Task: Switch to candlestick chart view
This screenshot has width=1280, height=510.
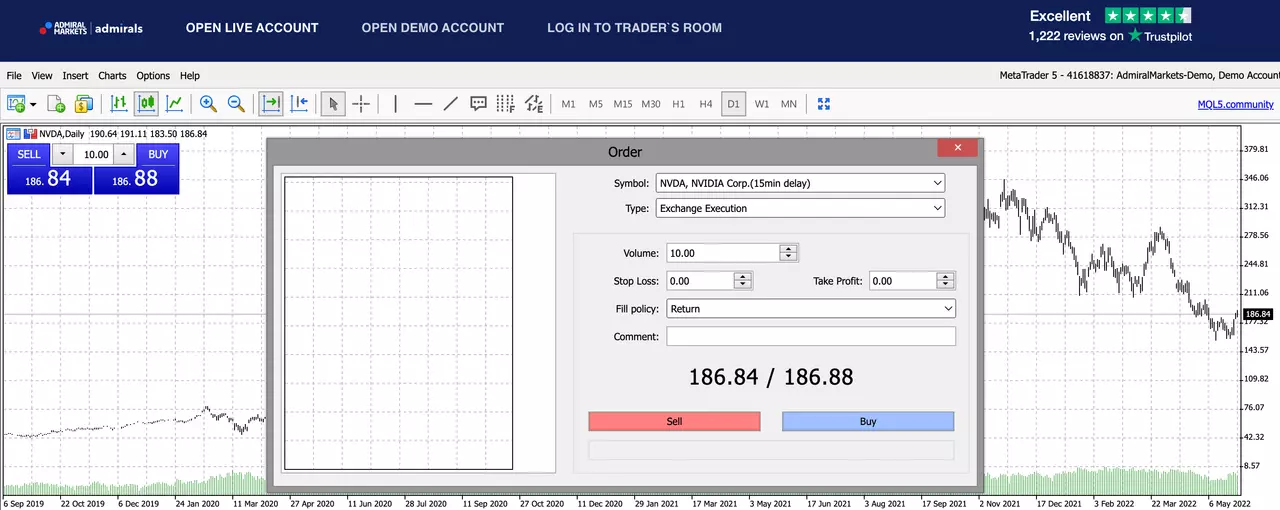Action: pyautogui.click(x=147, y=103)
